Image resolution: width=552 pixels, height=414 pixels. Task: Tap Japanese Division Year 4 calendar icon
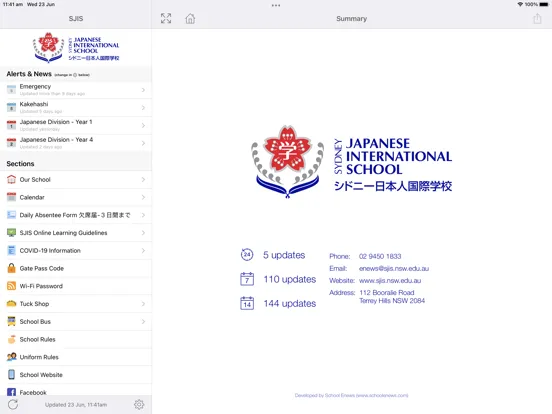tap(11, 143)
